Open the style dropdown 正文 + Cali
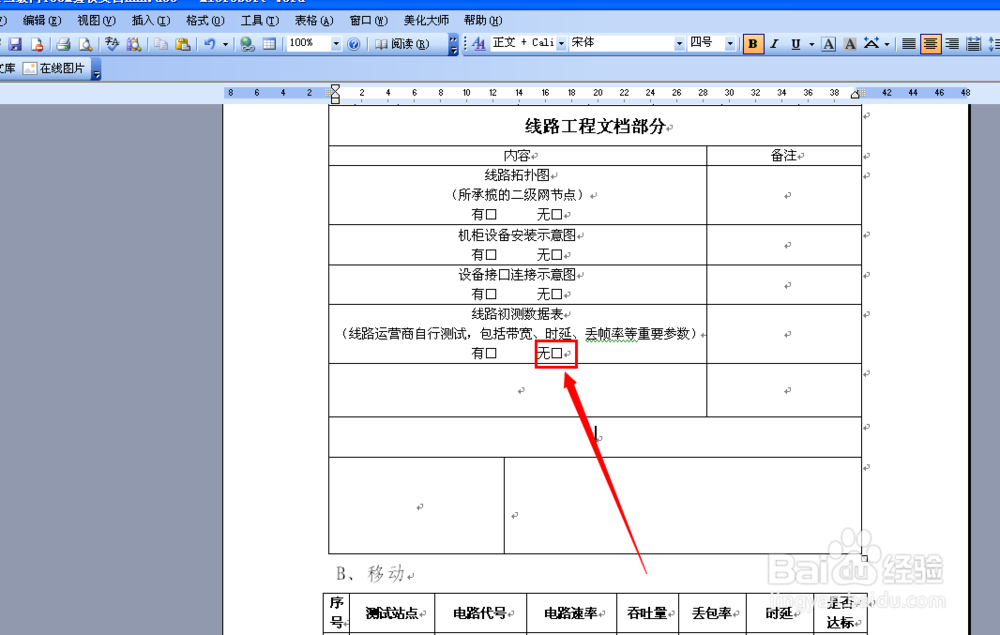This screenshot has height=635, width=1000. pyautogui.click(x=561, y=43)
